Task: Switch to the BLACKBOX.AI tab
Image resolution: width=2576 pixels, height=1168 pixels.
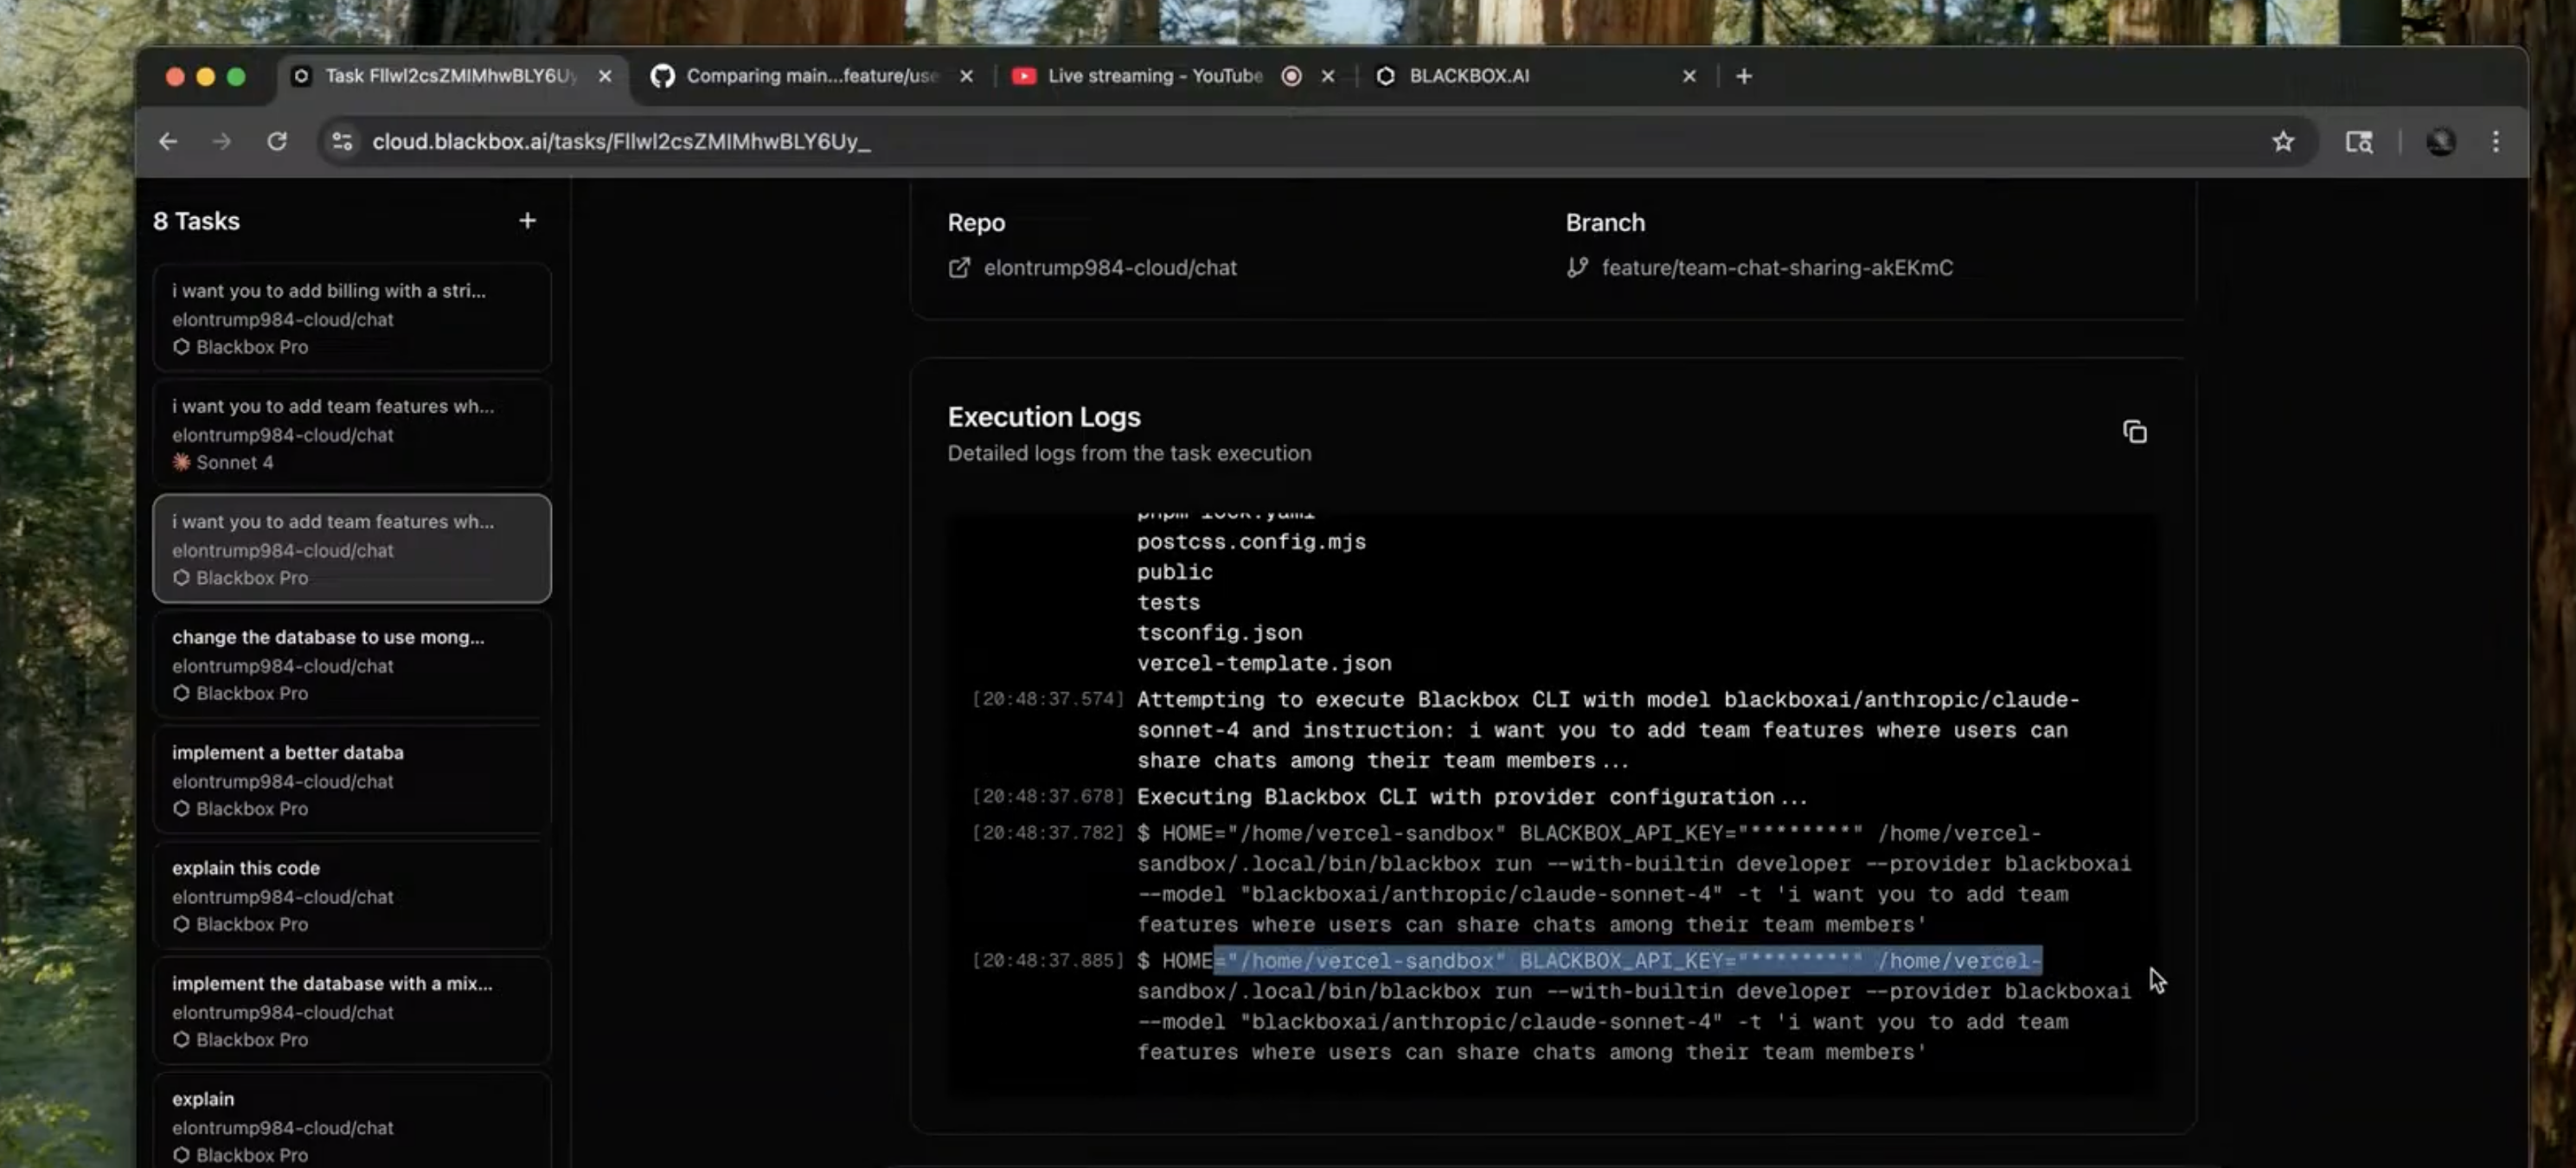Action: tap(1468, 76)
